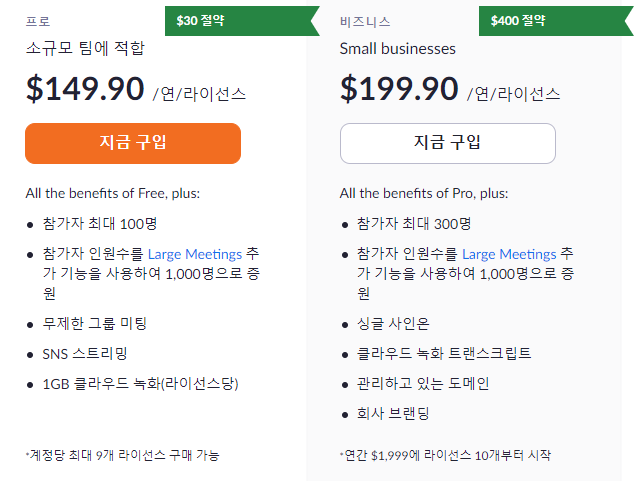Click the $199.90 price text
The width and height of the screenshot is (638, 481).
tap(399, 89)
